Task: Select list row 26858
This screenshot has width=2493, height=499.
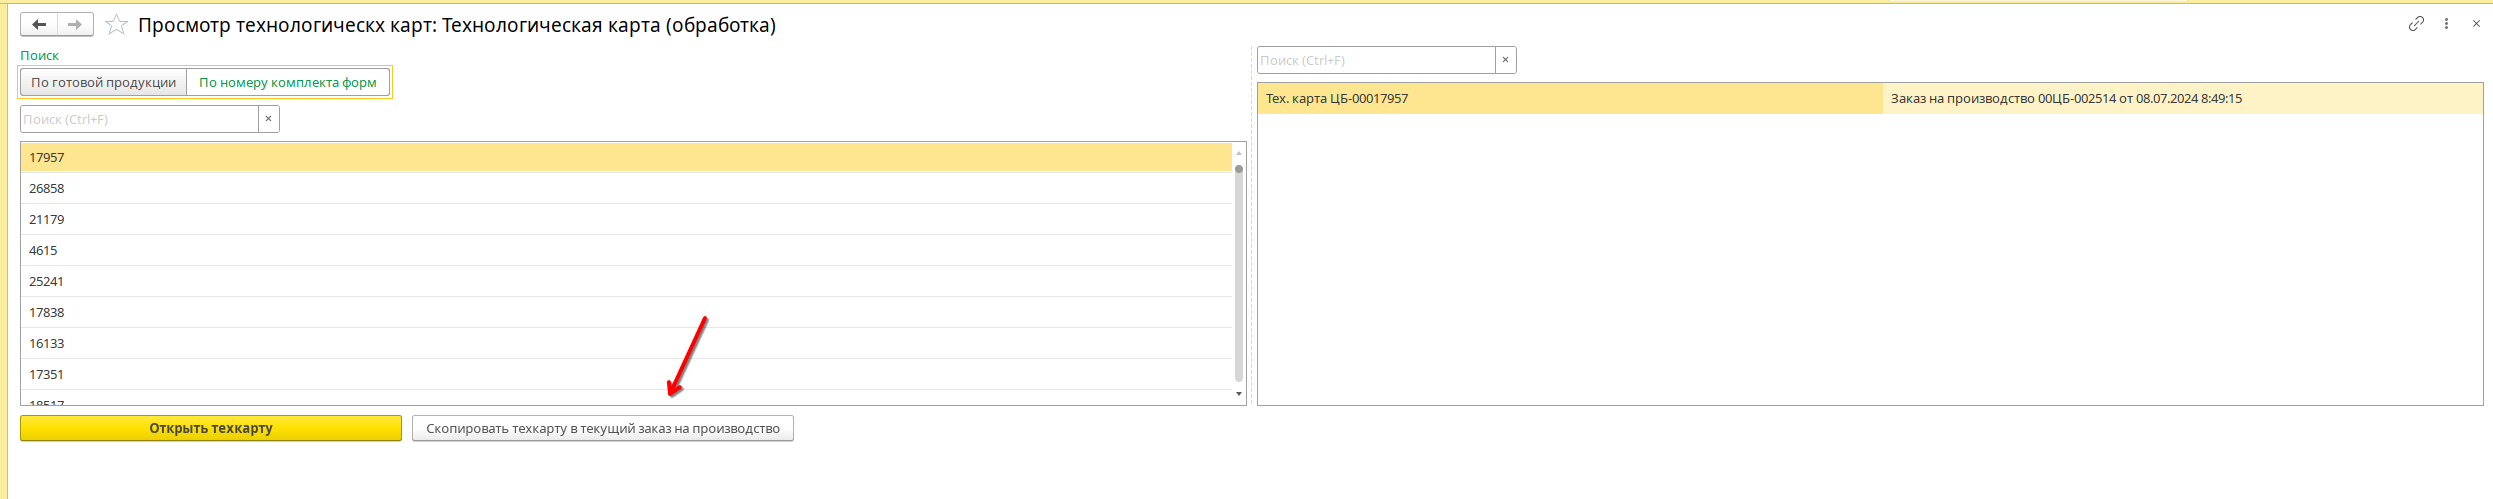Action: click(47, 188)
